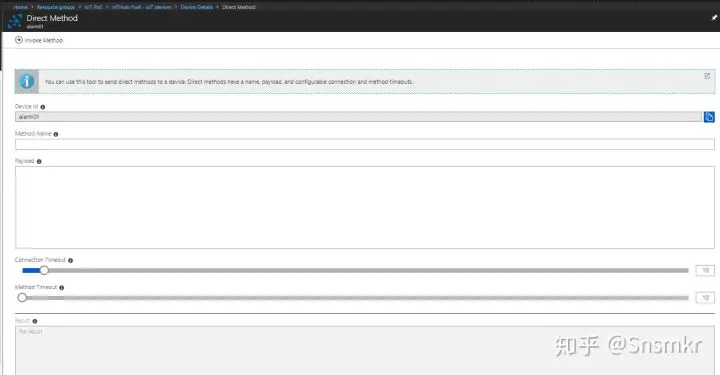Click the Method Timeout value box
Image resolution: width=720 pixels, height=375 pixels.
705,298
